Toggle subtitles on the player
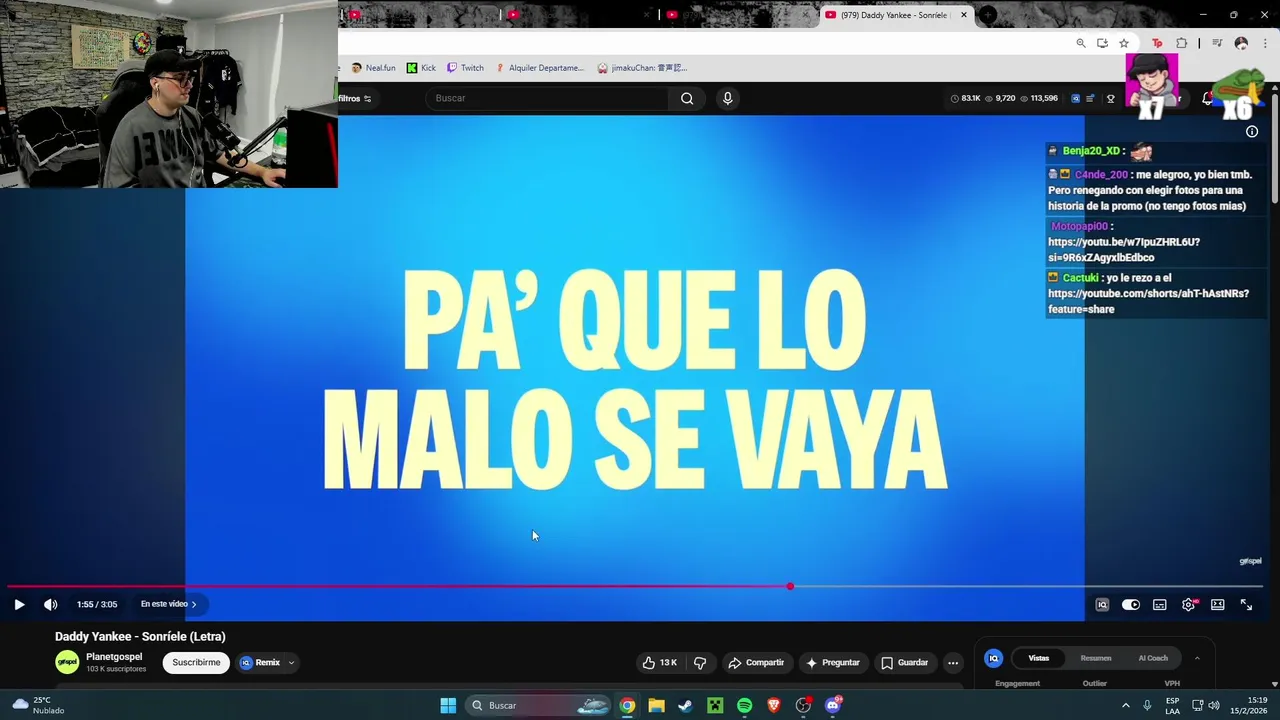 pyautogui.click(x=1160, y=605)
